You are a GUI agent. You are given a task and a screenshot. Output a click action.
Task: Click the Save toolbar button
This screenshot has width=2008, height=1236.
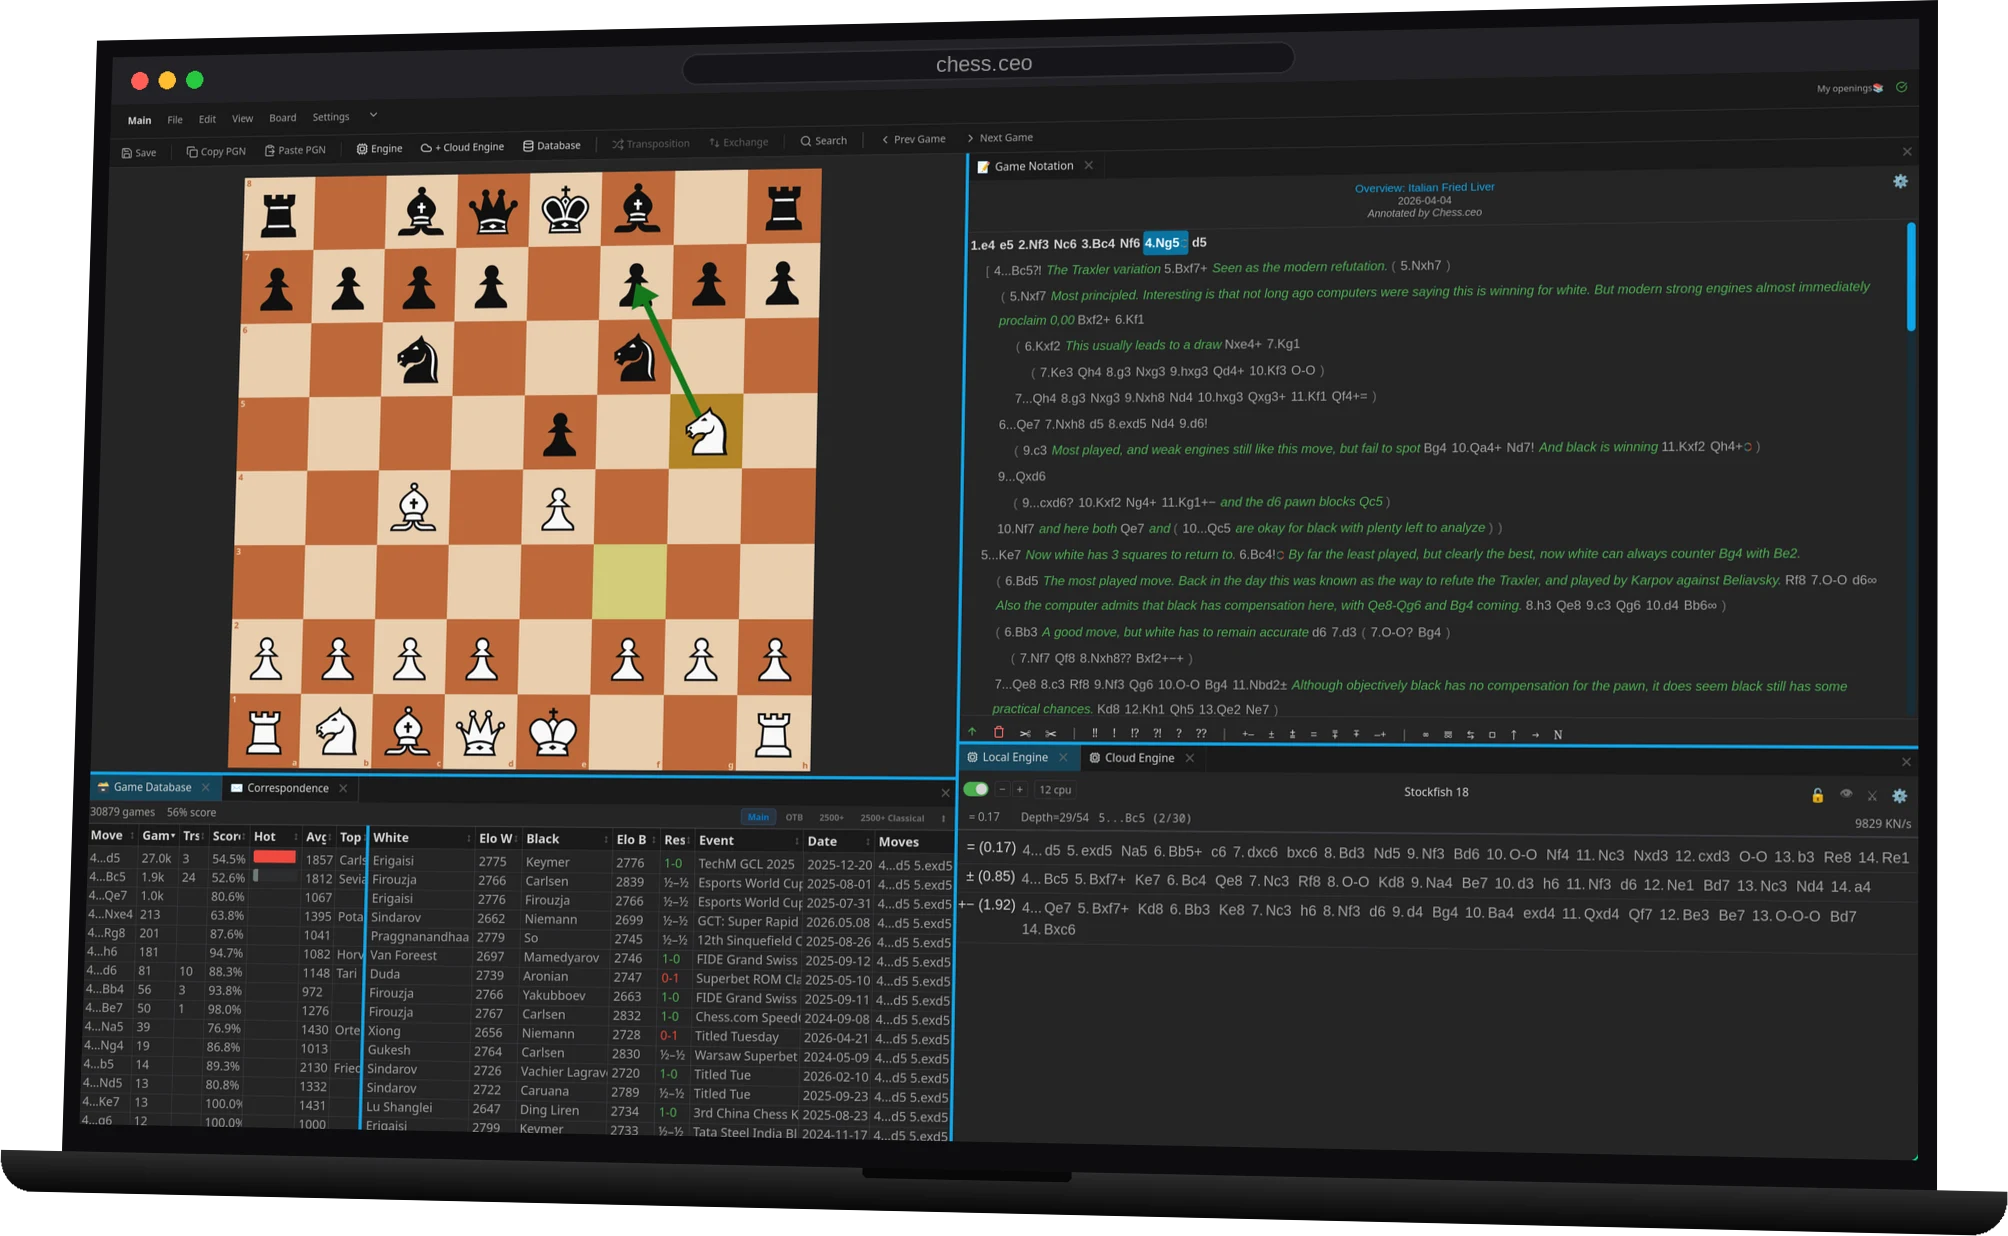click(x=139, y=153)
